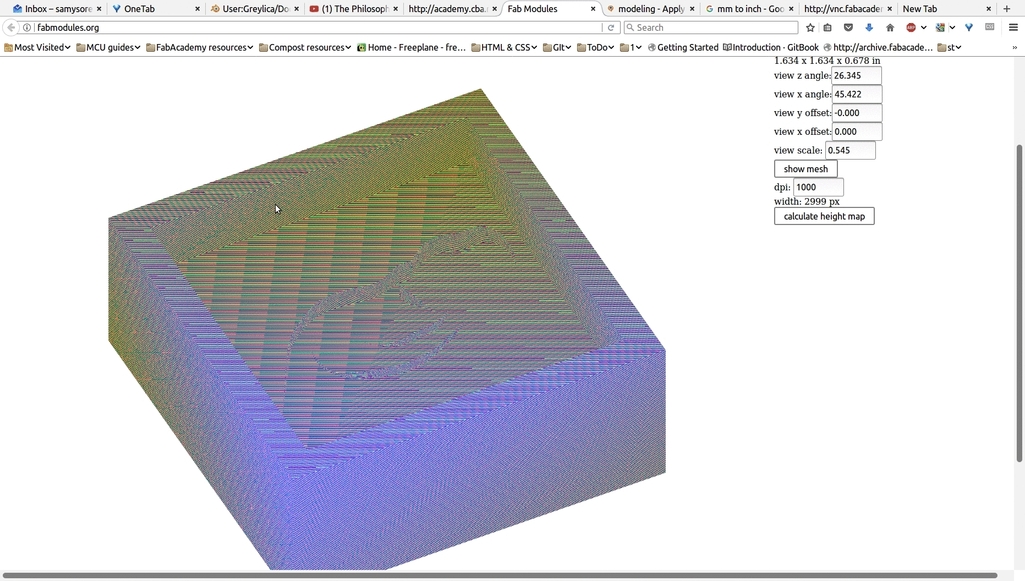Screen dimensions: 1025x581
Task: Switch to The Philosophy YouTube tab
Action: coord(353,8)
